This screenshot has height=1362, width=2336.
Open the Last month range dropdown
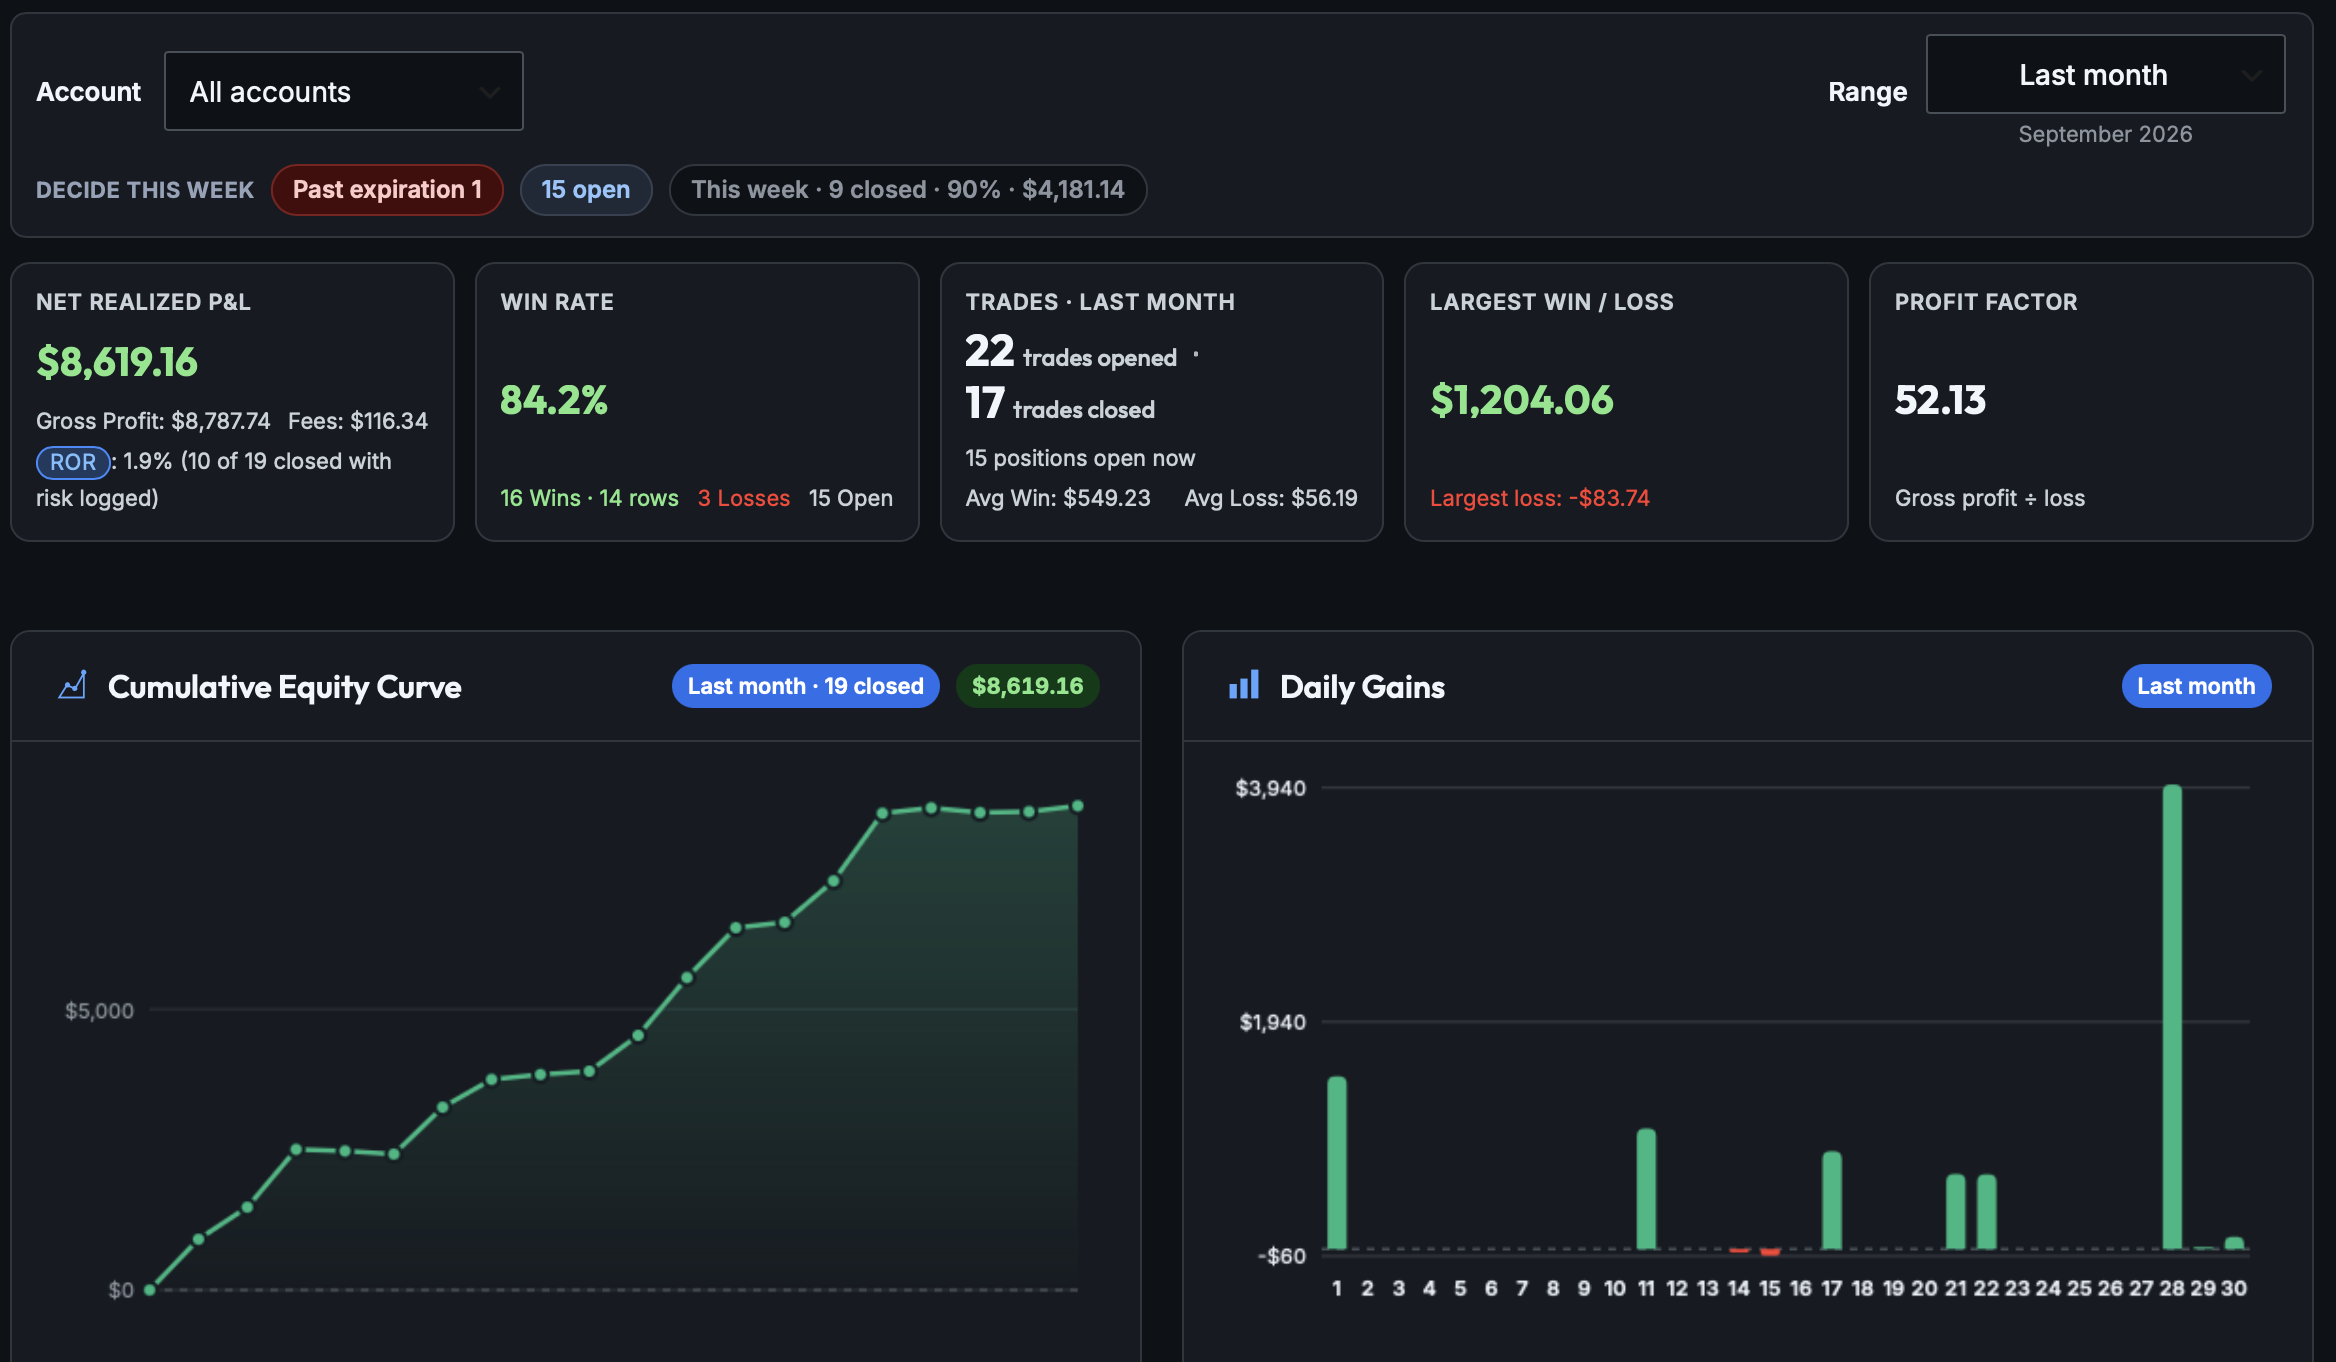2105,74
